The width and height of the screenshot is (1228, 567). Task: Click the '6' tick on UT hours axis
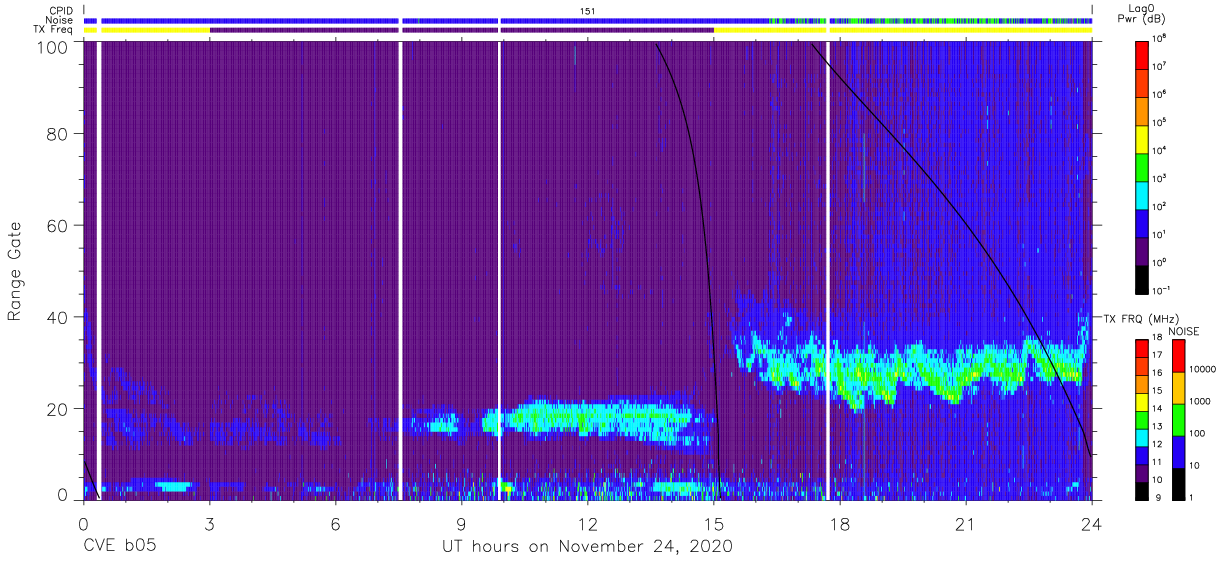coord(335,524)
